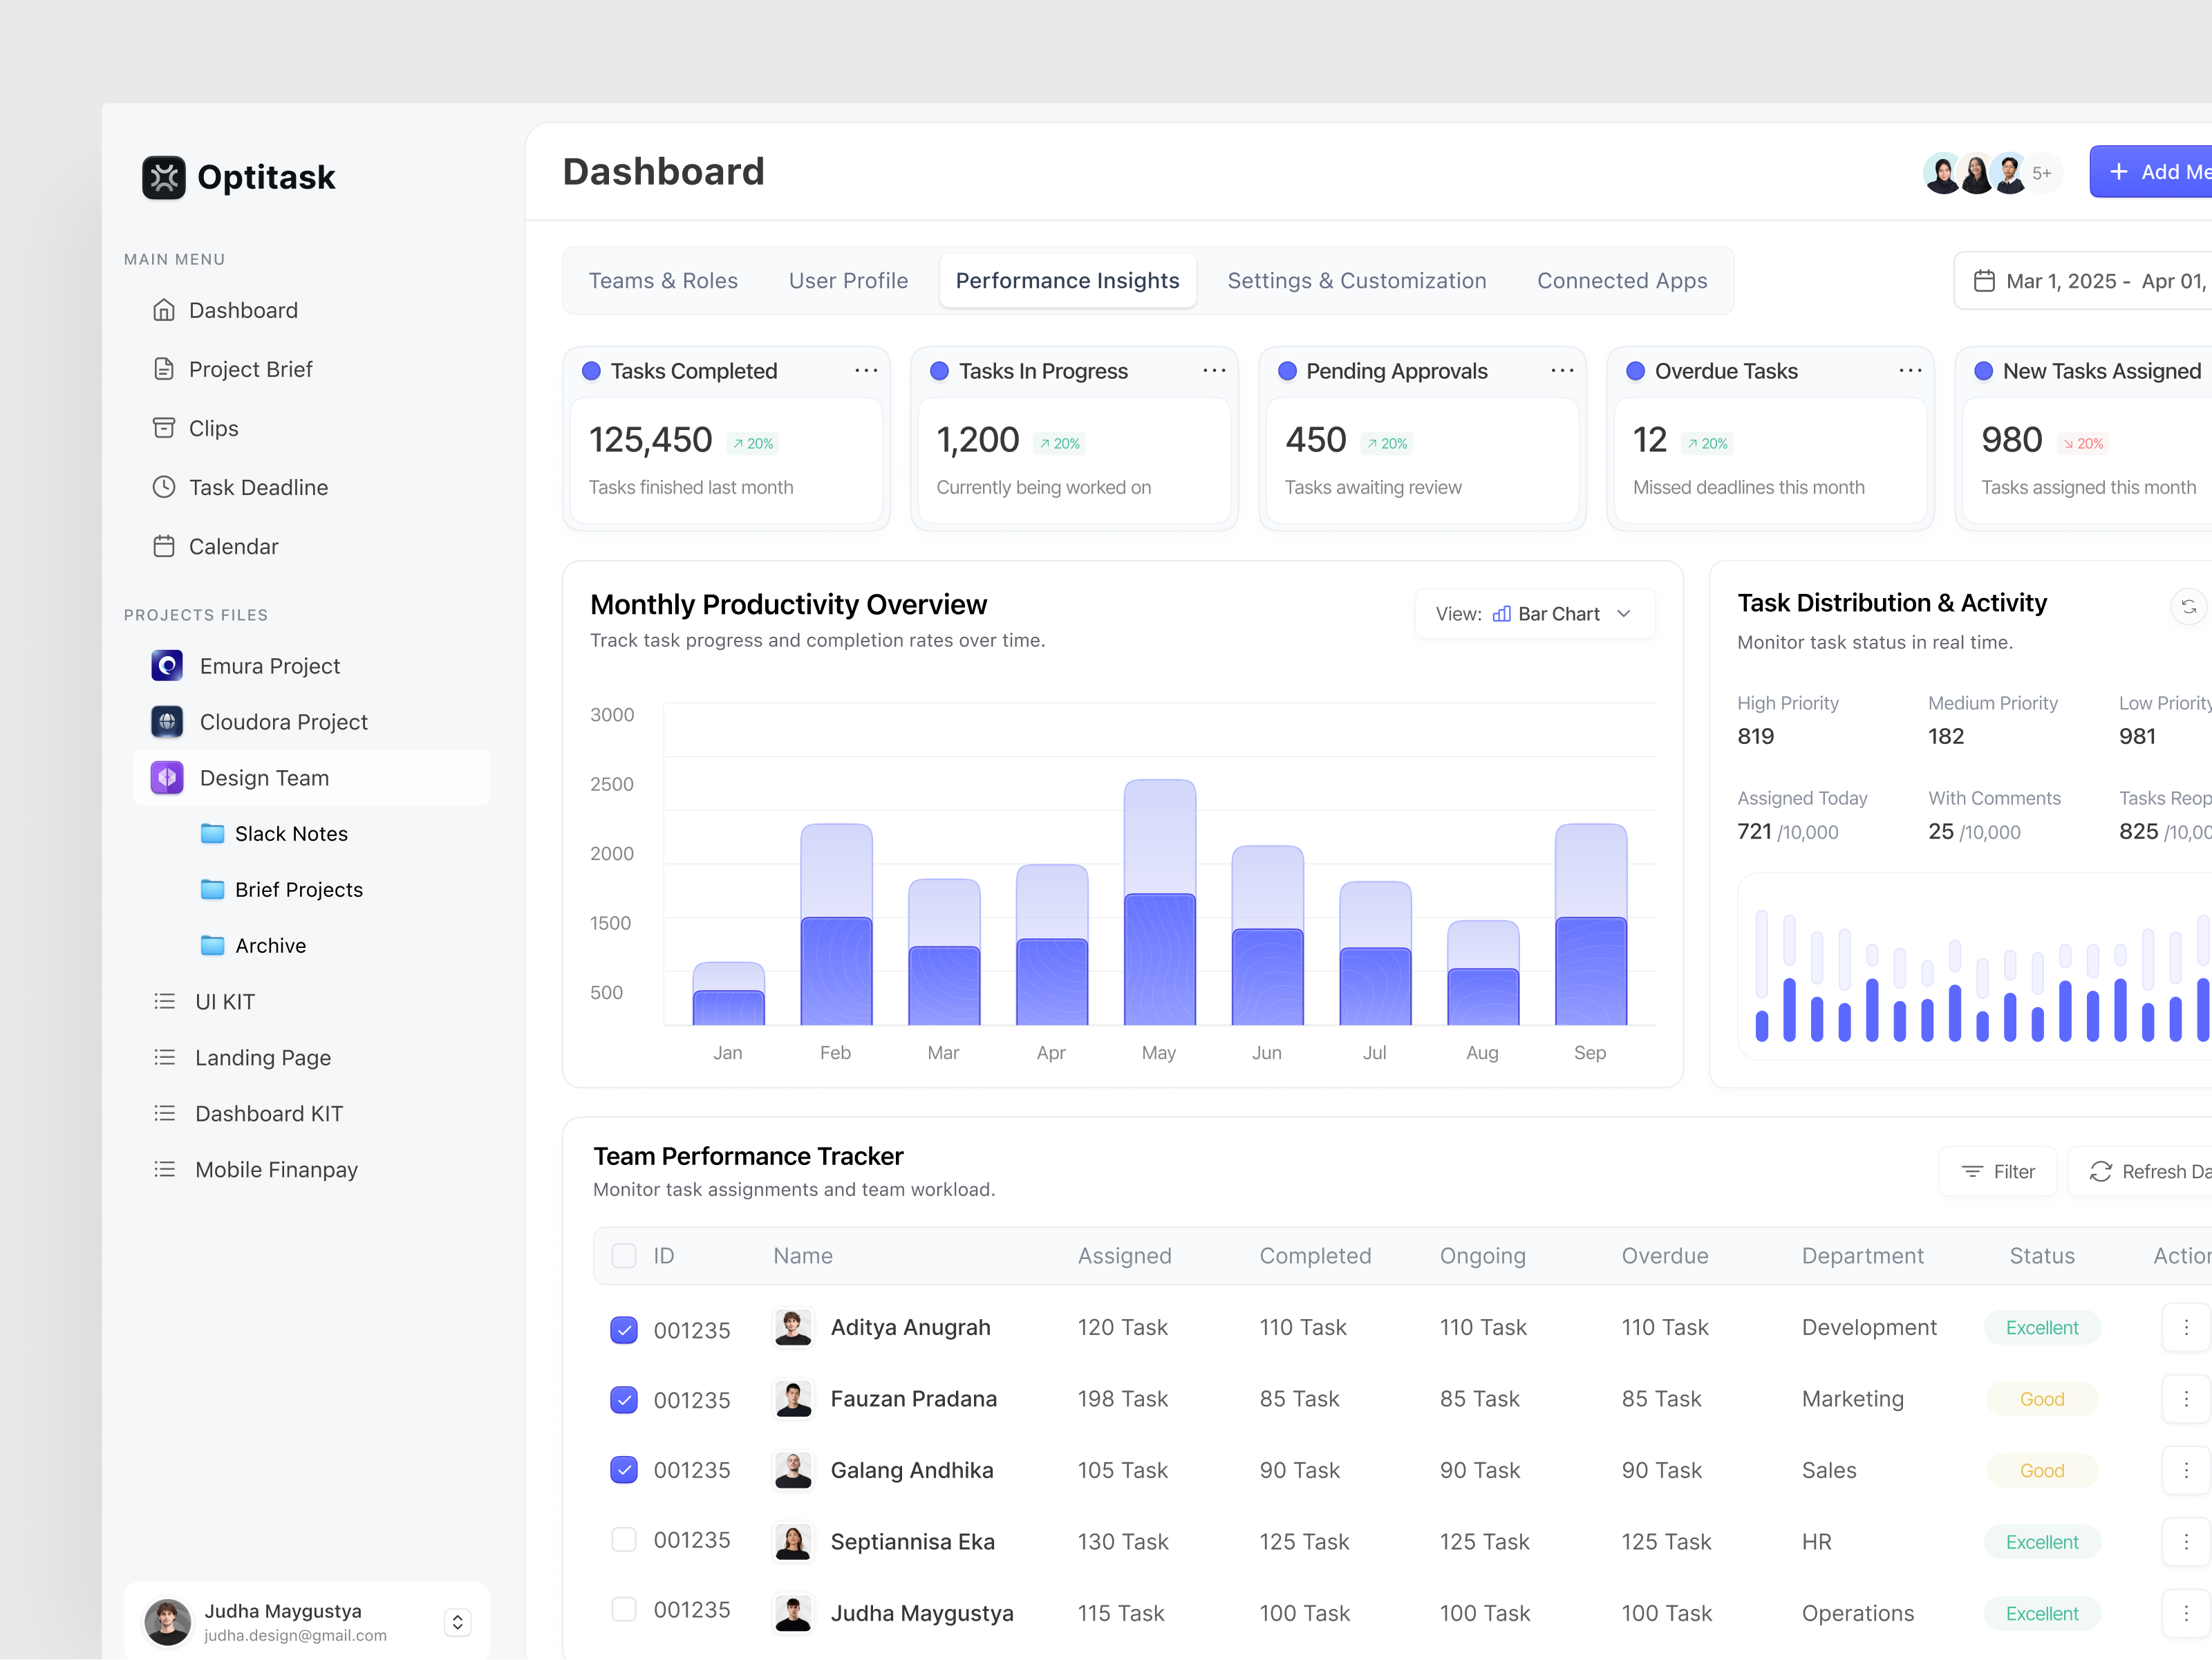Open the Slack Notes folder icon

[212, 833]
